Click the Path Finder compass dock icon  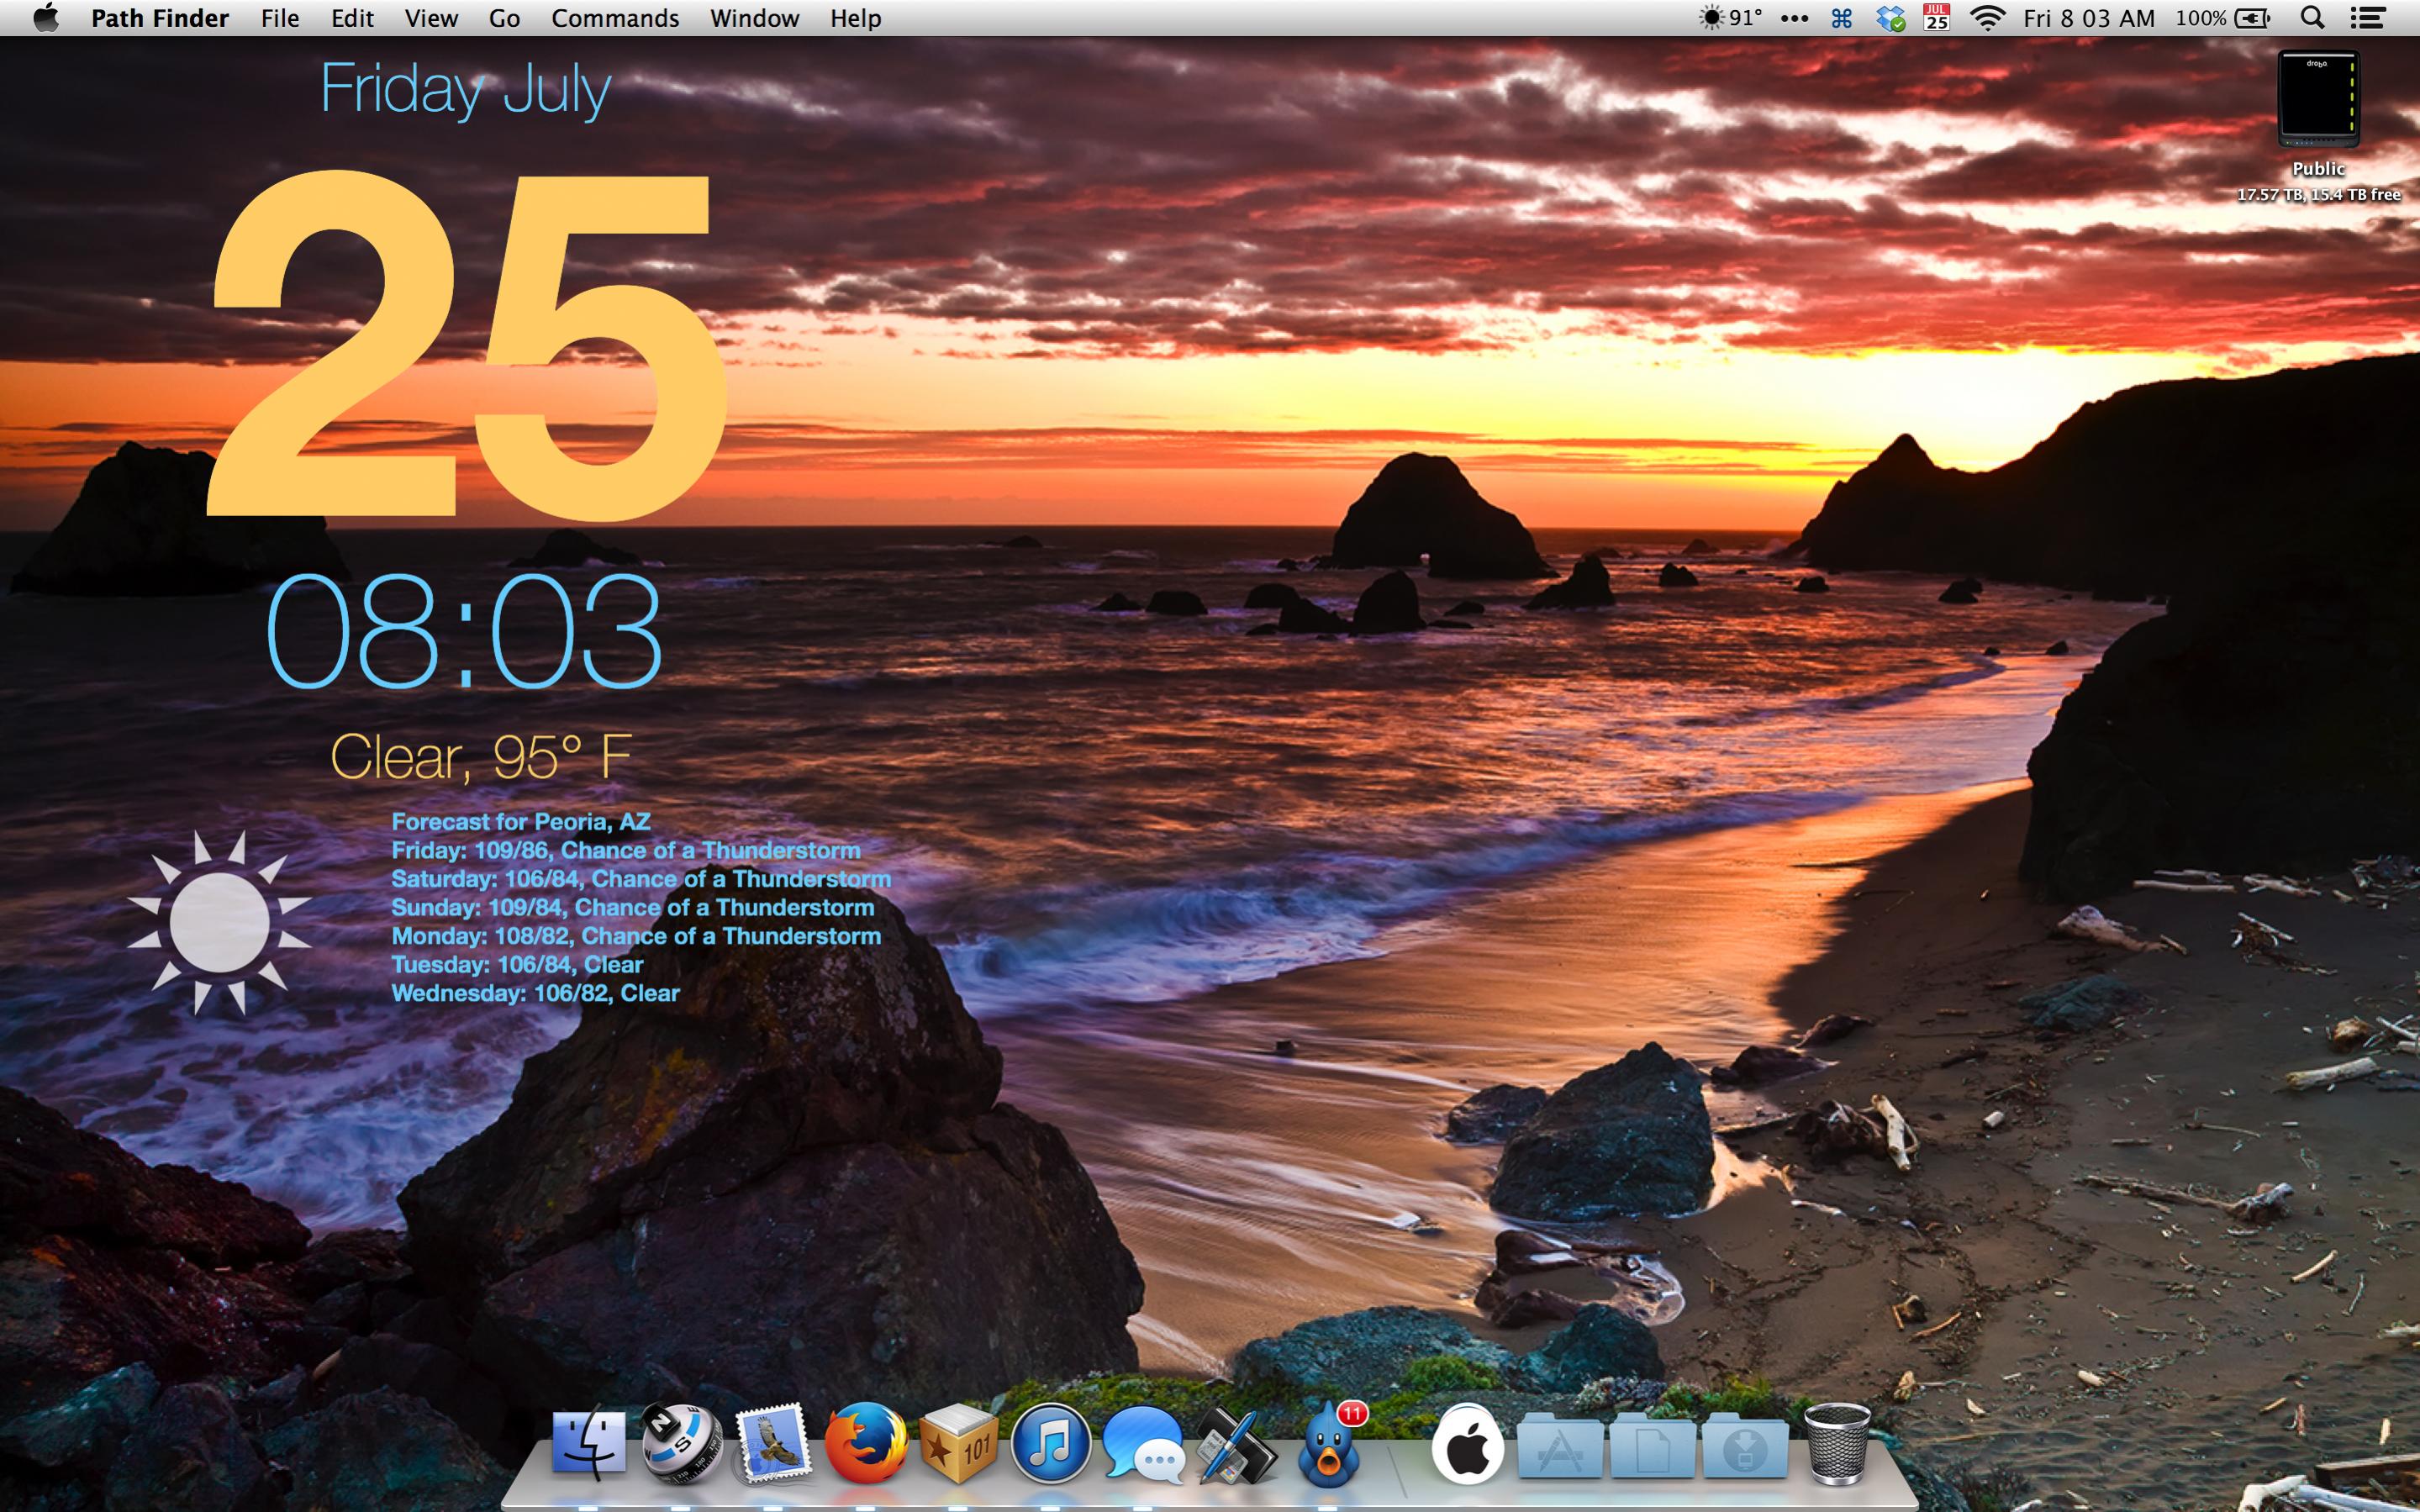680,1444
